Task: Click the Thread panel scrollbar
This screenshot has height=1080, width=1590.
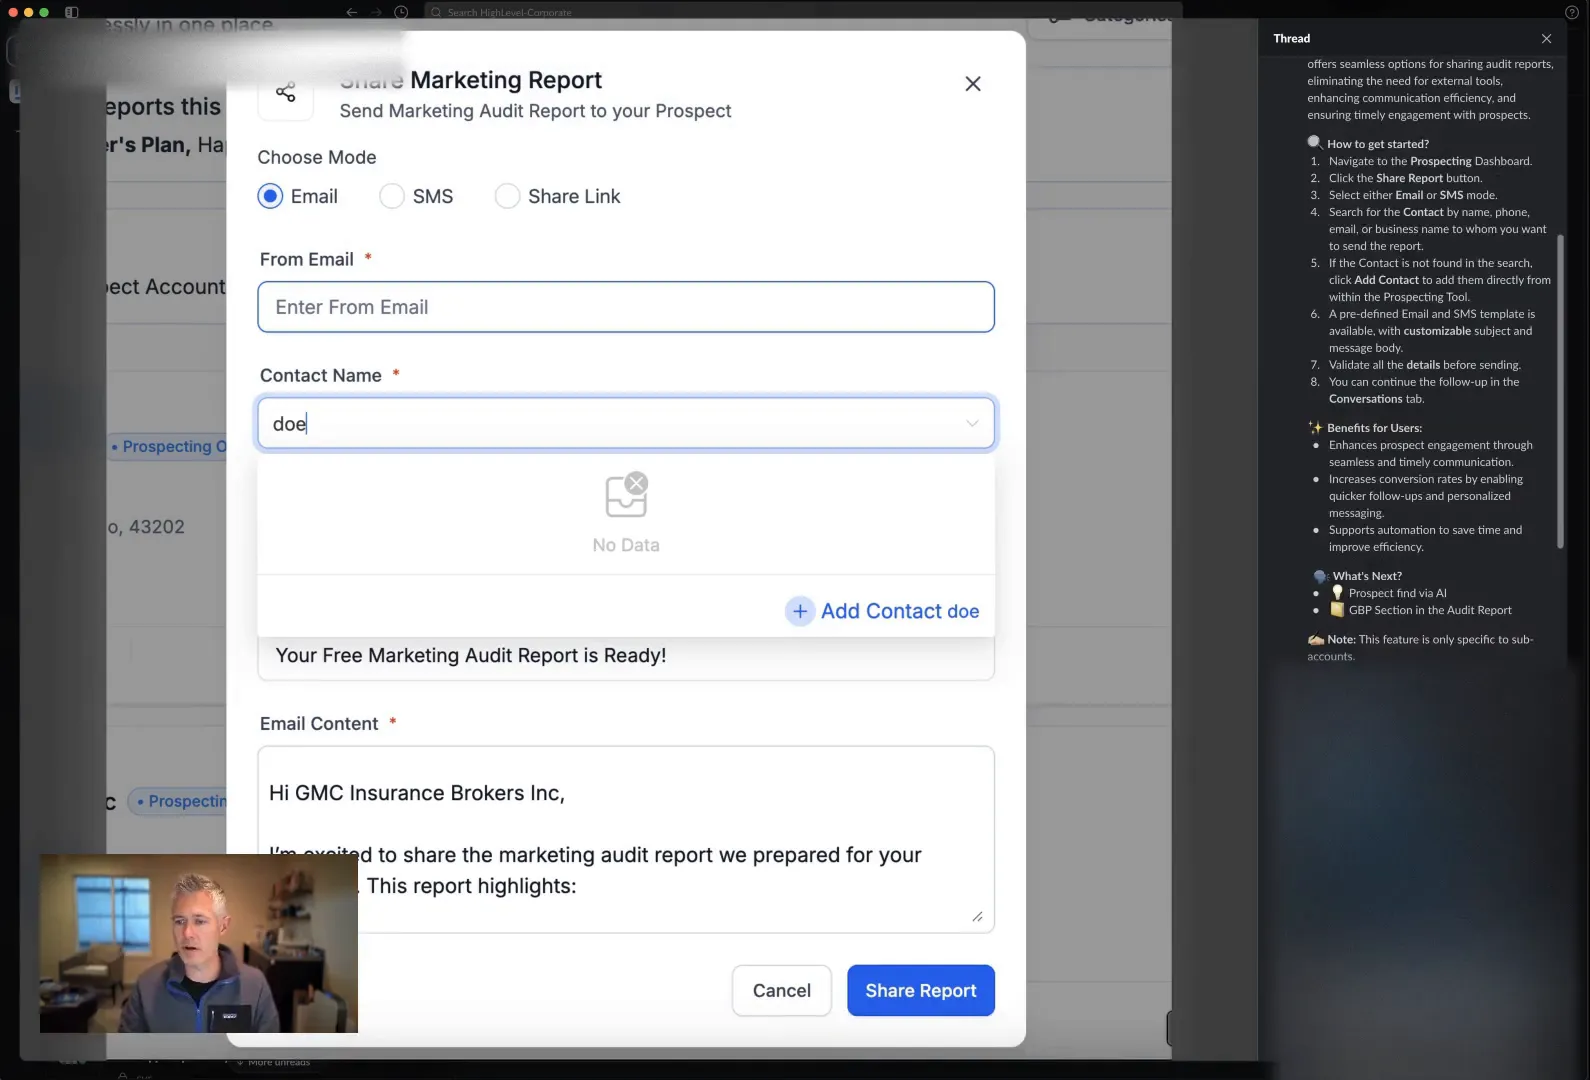Action: [x=1560, y=391]
